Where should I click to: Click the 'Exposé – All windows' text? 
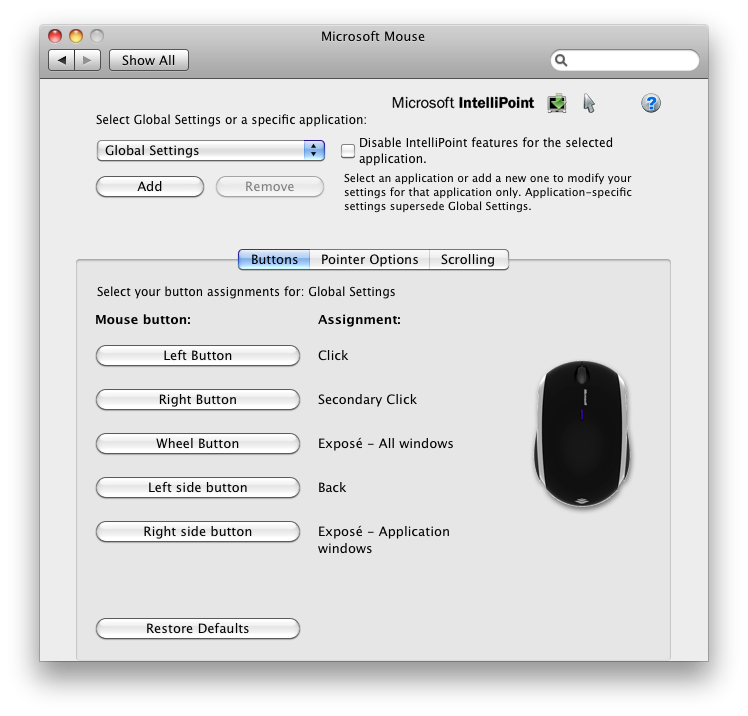point(385,443)
